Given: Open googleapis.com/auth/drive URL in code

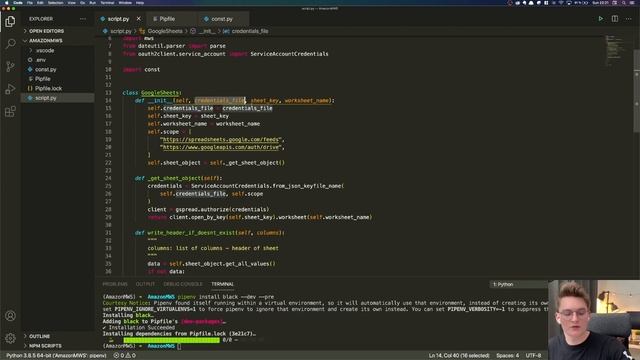Looking at the screenshot, I should 220,147.
